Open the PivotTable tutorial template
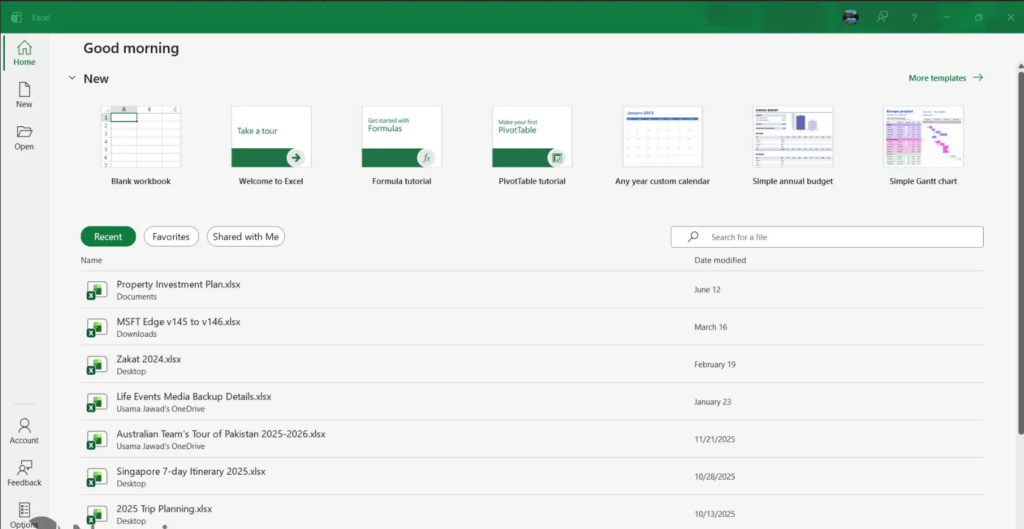This screenshot has width=1024, height=529. [x=532, y=146]
